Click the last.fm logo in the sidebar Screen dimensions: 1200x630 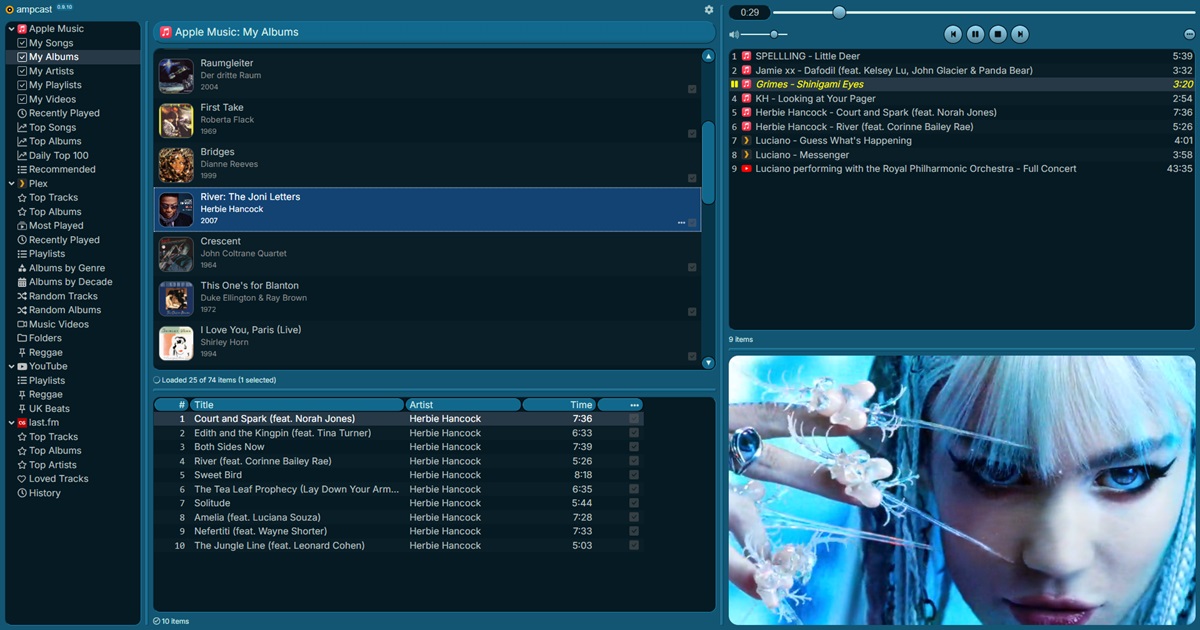pos(22,423)
